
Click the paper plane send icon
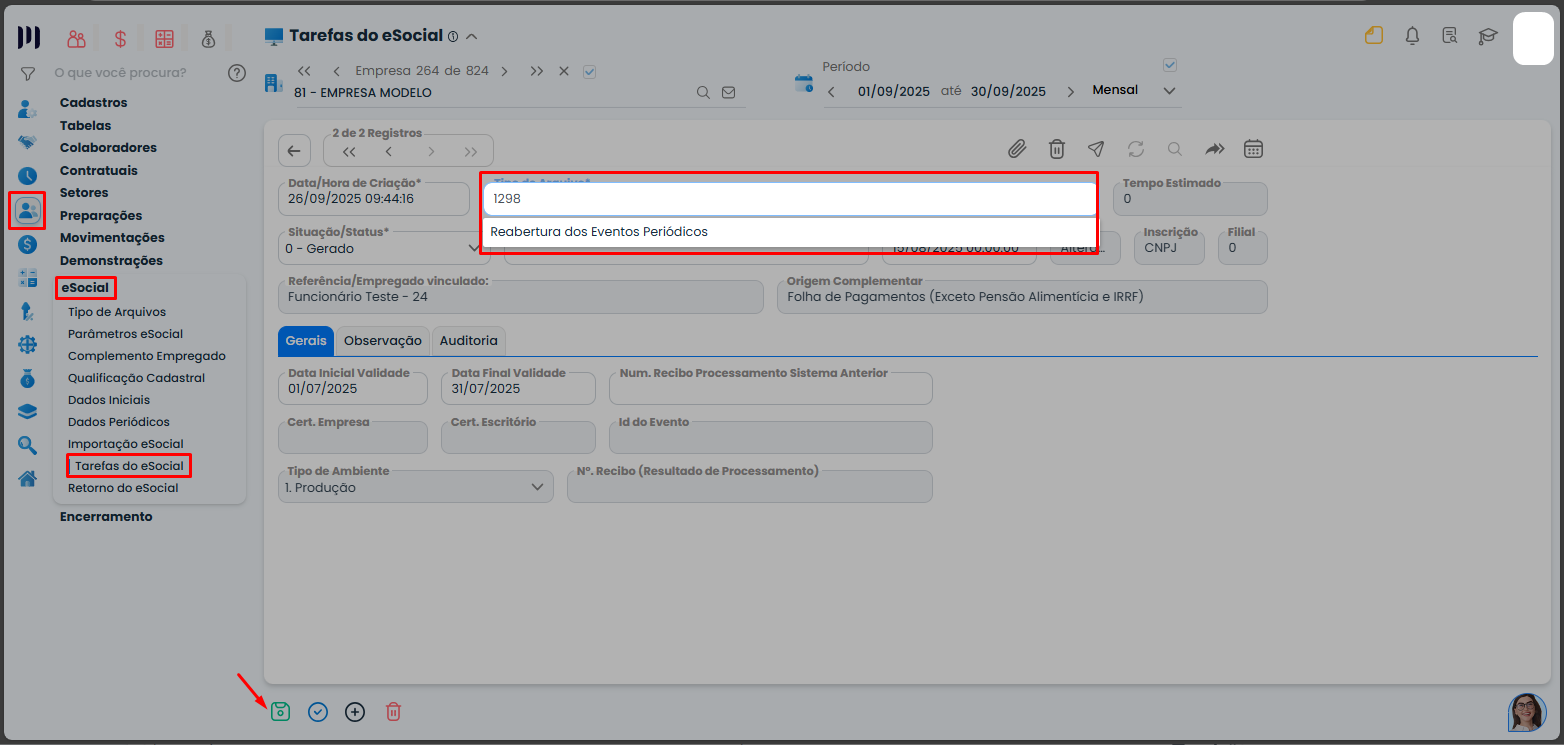(1096, 149)
